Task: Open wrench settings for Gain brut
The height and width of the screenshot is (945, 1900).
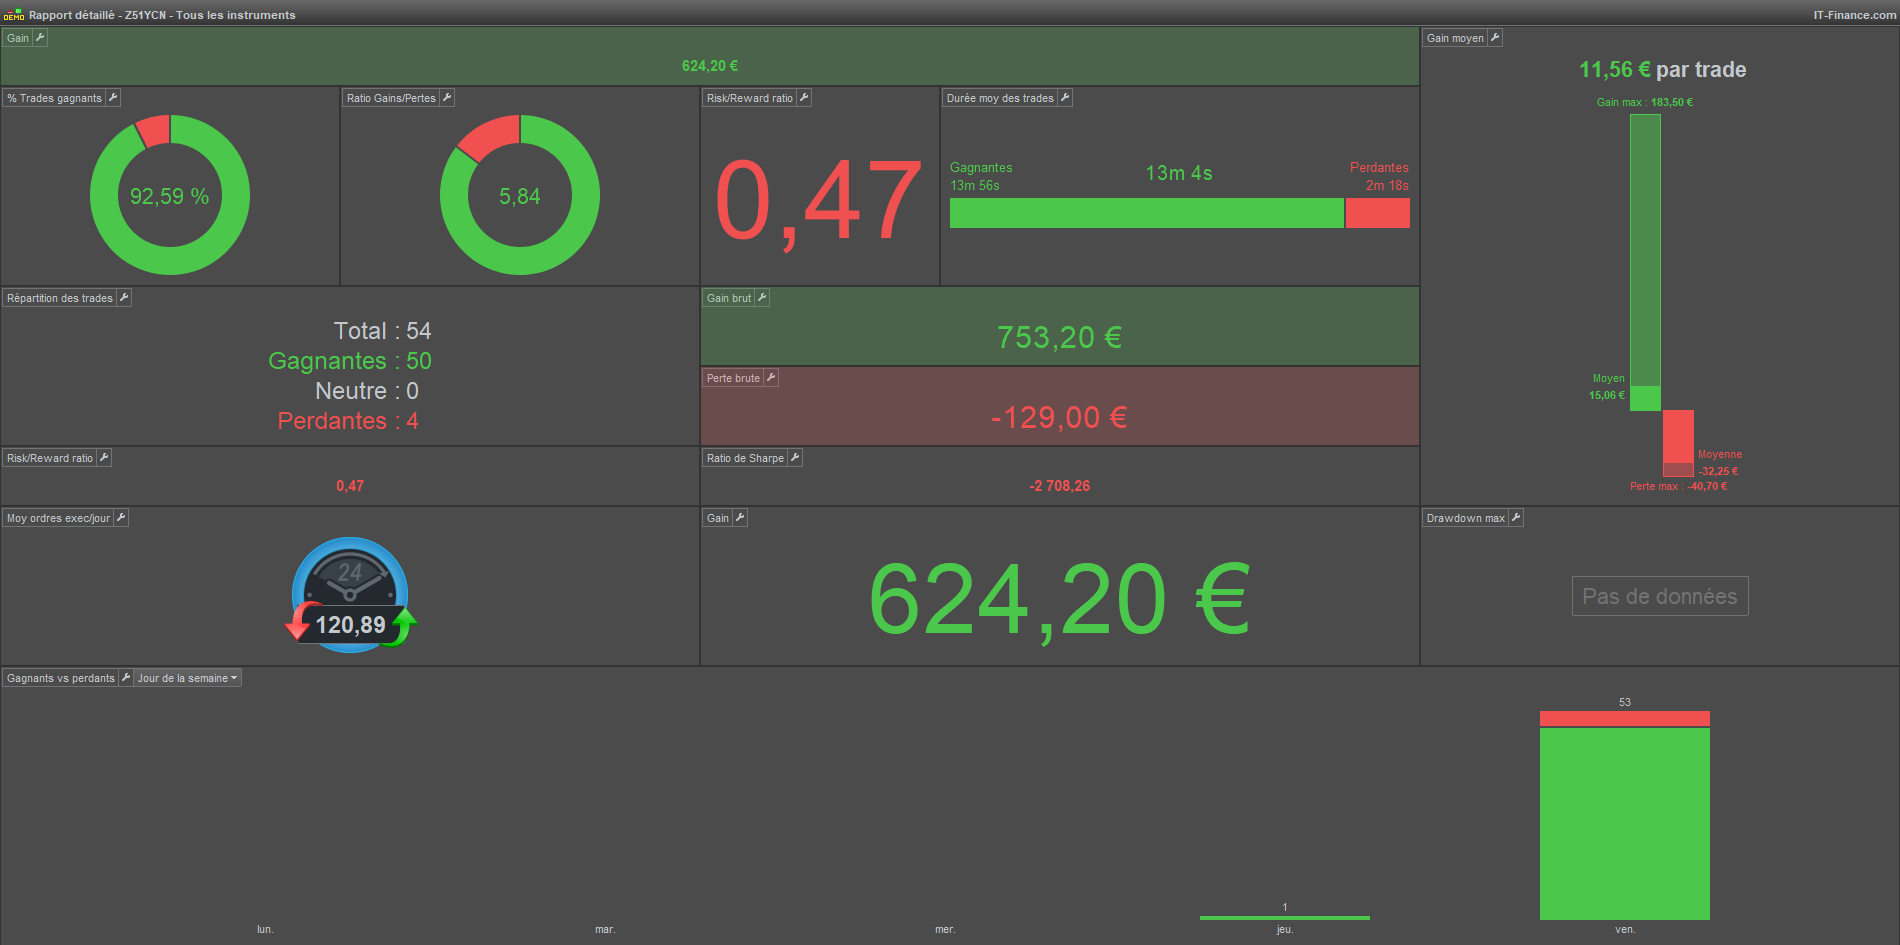Action: (762, 298)
